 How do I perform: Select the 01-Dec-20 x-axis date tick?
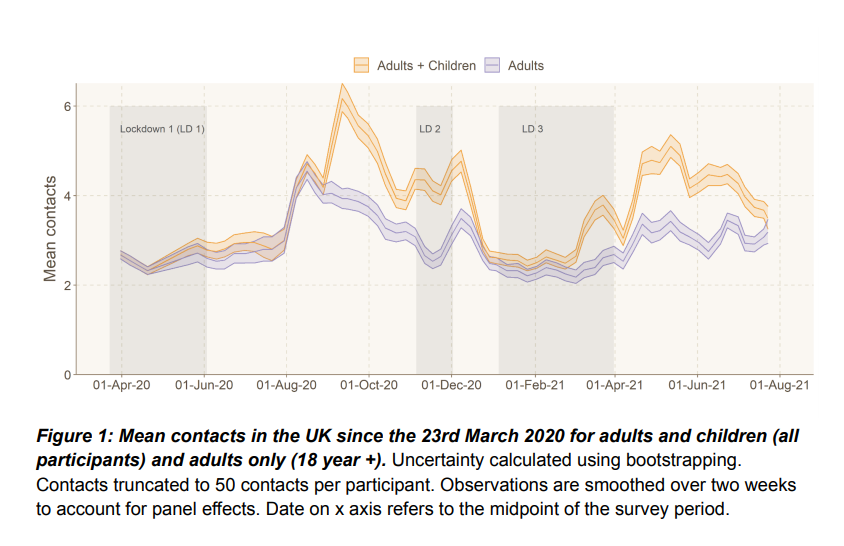coord(451,384)
